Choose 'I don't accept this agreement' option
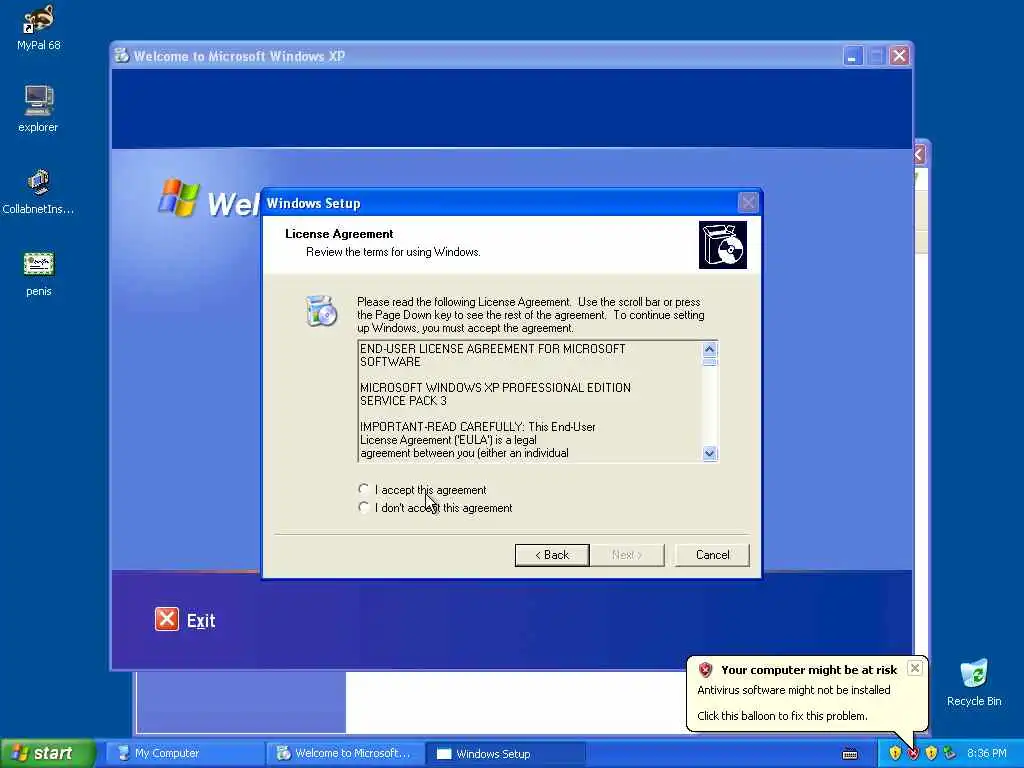1024x768 pixels. point(364,507)
